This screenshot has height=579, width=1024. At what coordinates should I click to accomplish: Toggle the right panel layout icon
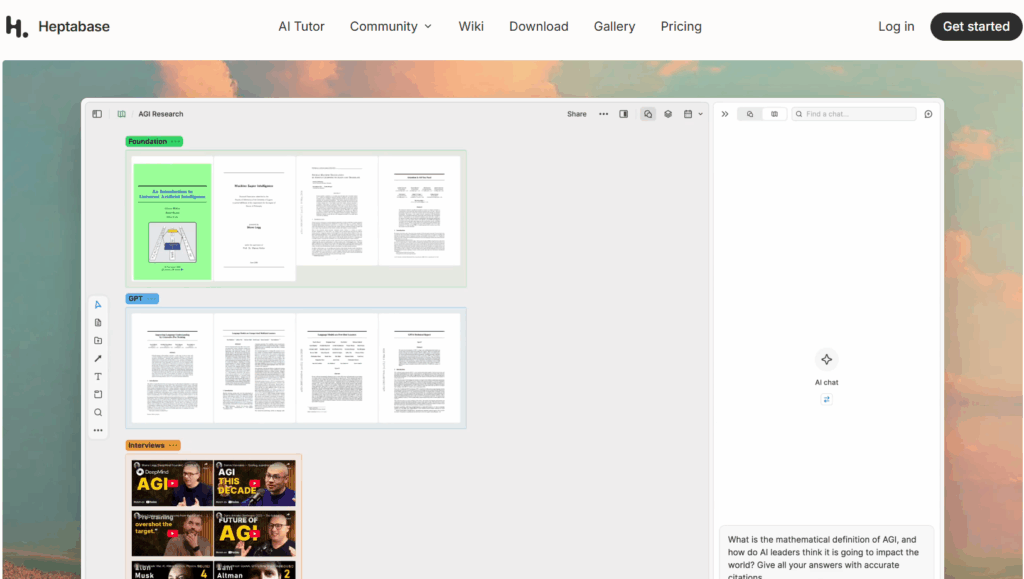(x=624, y=114)
